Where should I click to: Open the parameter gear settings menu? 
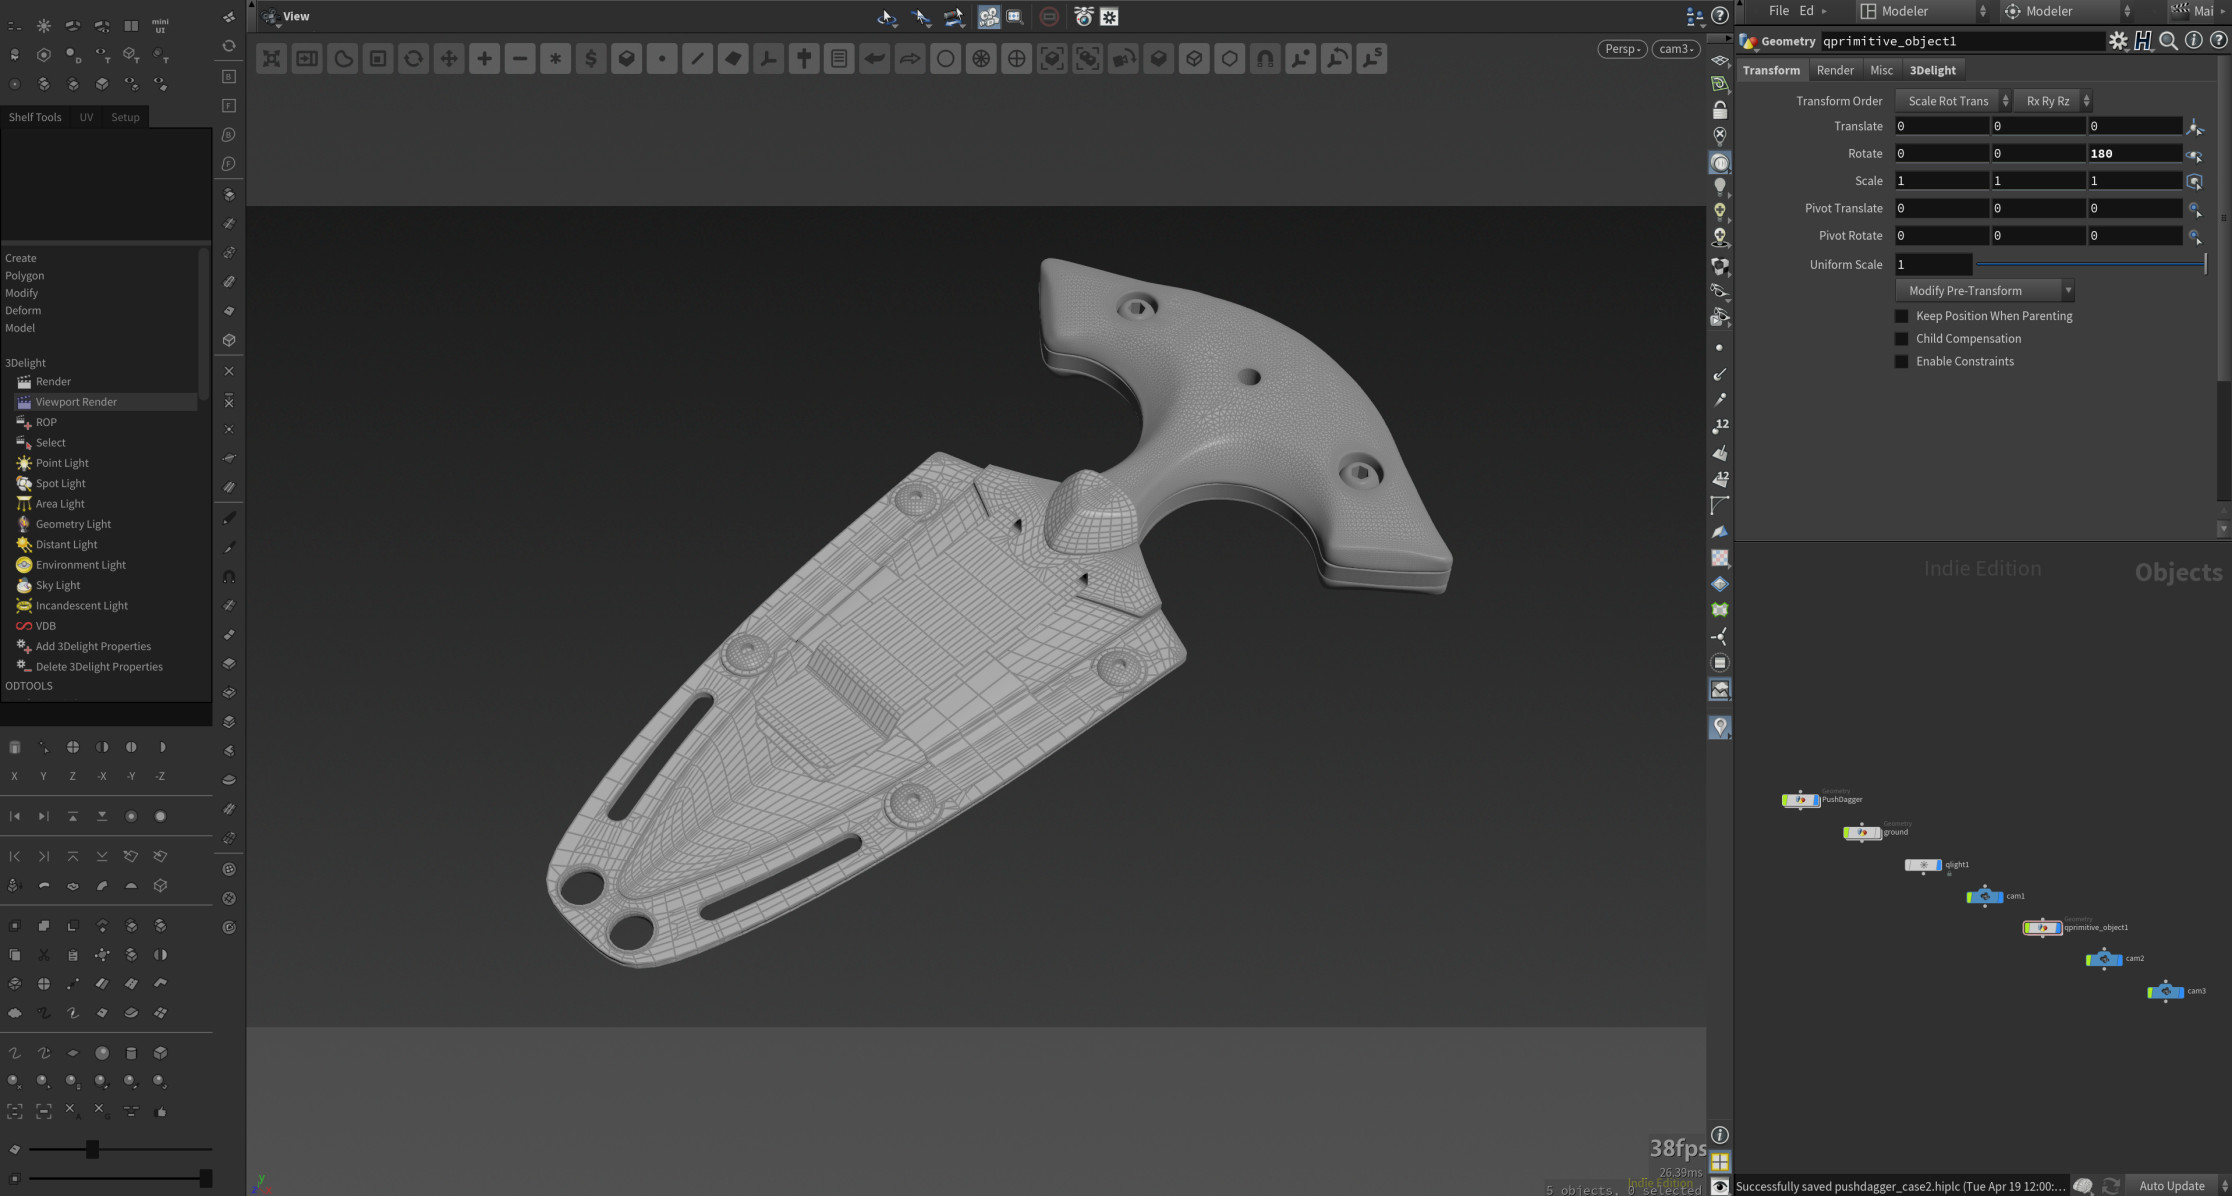tap(2118, 41)
